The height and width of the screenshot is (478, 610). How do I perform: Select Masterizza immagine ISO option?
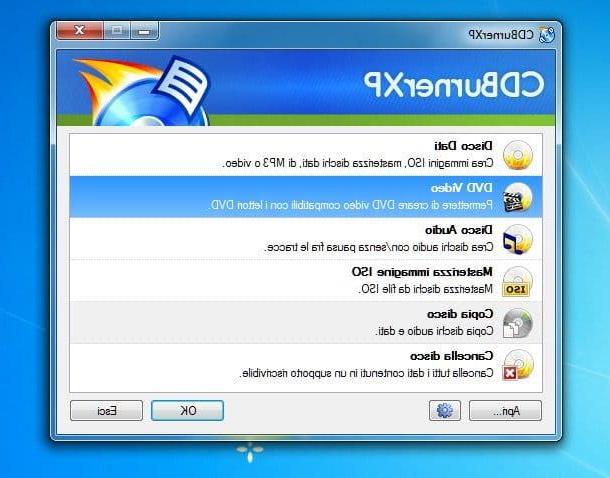pyautogui.click(x=306, y=281)
